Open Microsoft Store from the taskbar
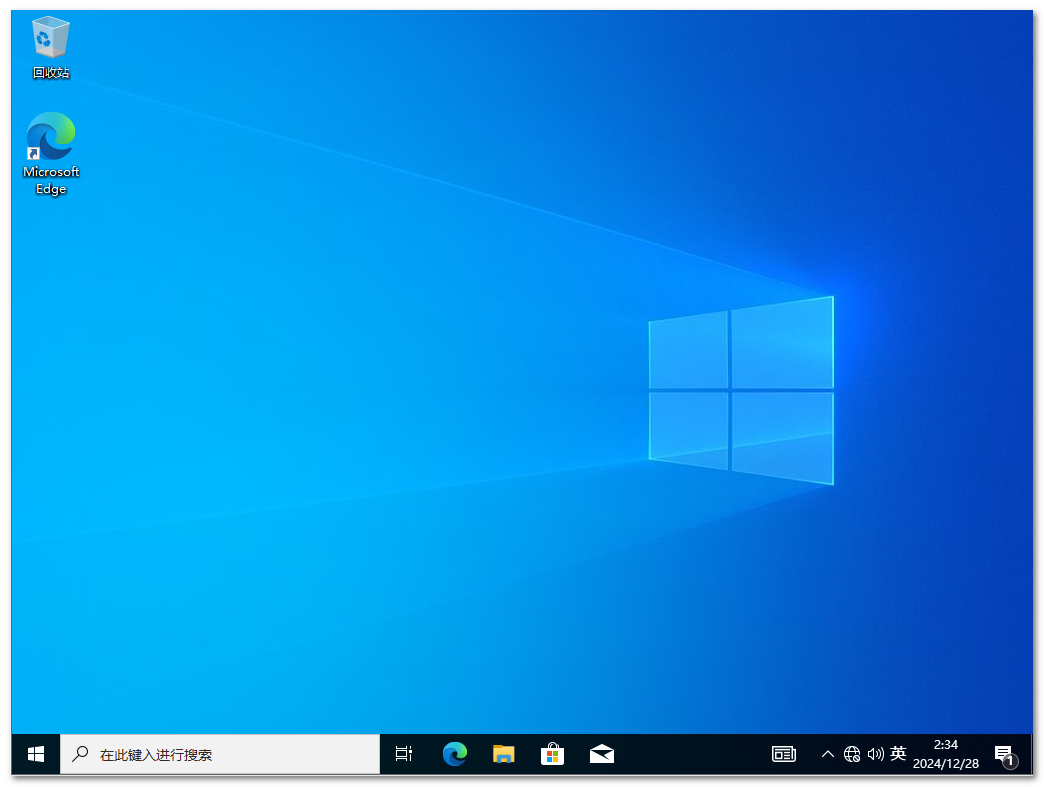1044x787 pixels. pos(553,754)
